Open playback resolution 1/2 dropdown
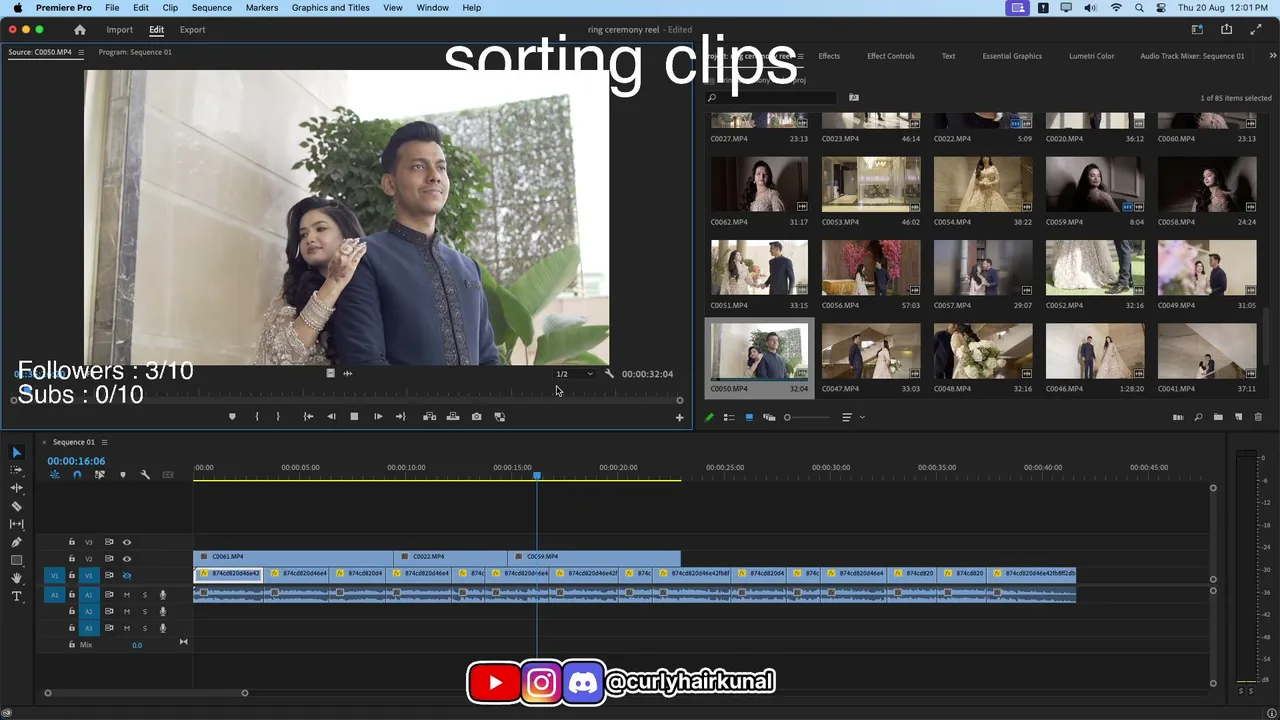 (x=575, y=374)
